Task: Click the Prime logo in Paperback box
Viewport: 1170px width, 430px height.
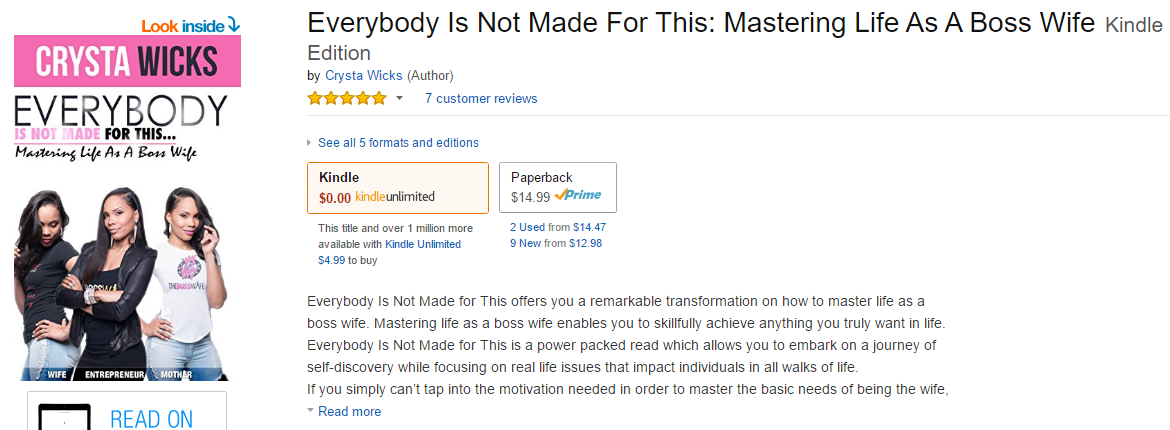Action: (578, 196)
